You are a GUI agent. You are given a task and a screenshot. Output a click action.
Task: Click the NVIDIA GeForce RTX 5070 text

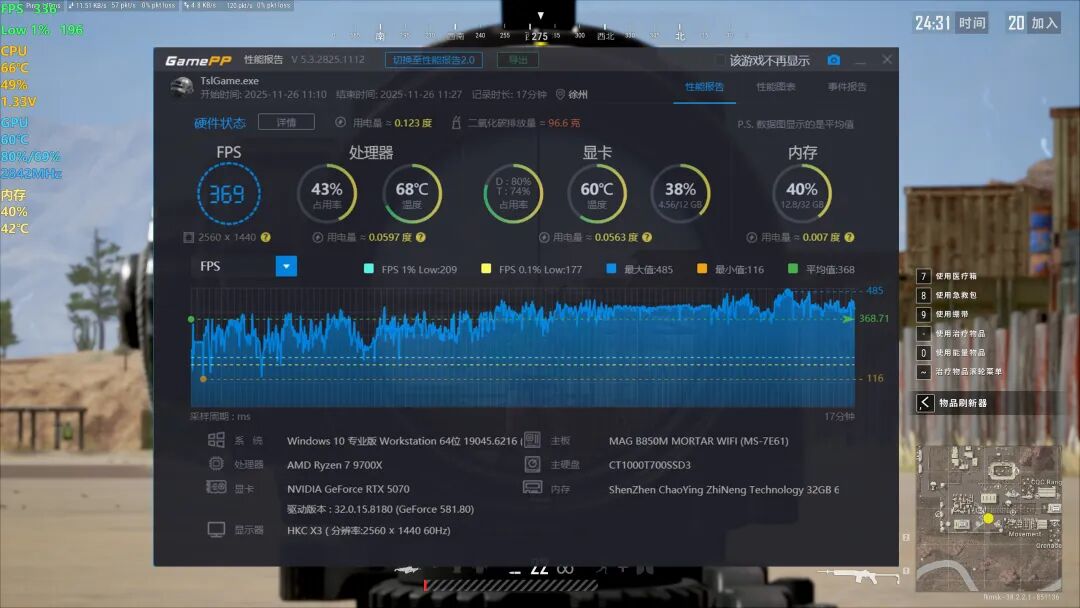[x=348, y=489]
